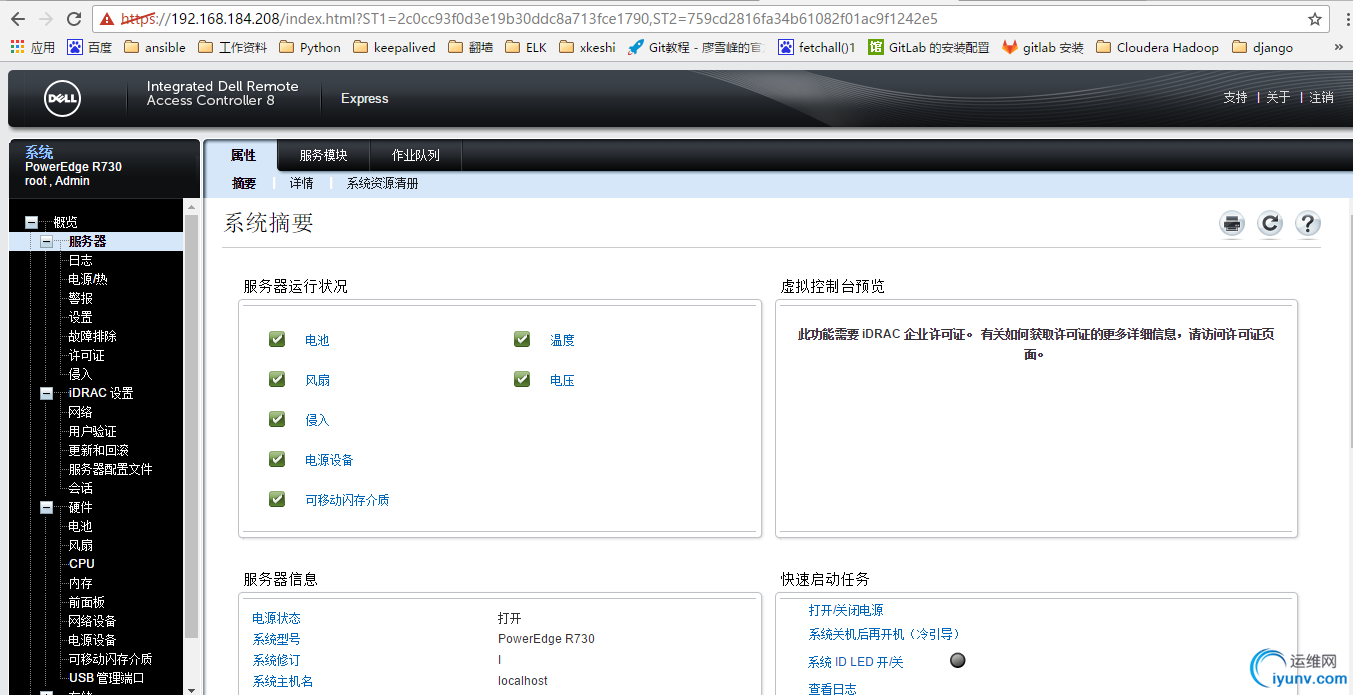
Task: Select USB 管理端口 in tree
Action: pyautogui.click(x=106, y=678)
